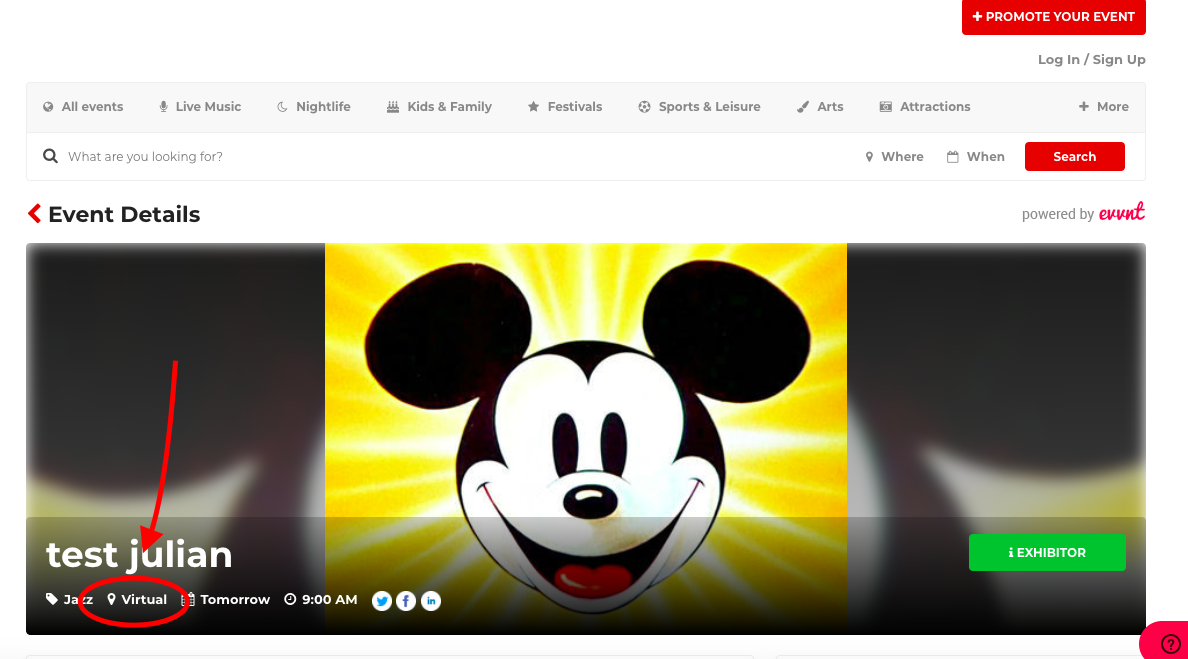Image resolution: width=1188 pixels, height=659 pixels.
Task: Click the 9:00 AM time label
Action: coord(330,599)
